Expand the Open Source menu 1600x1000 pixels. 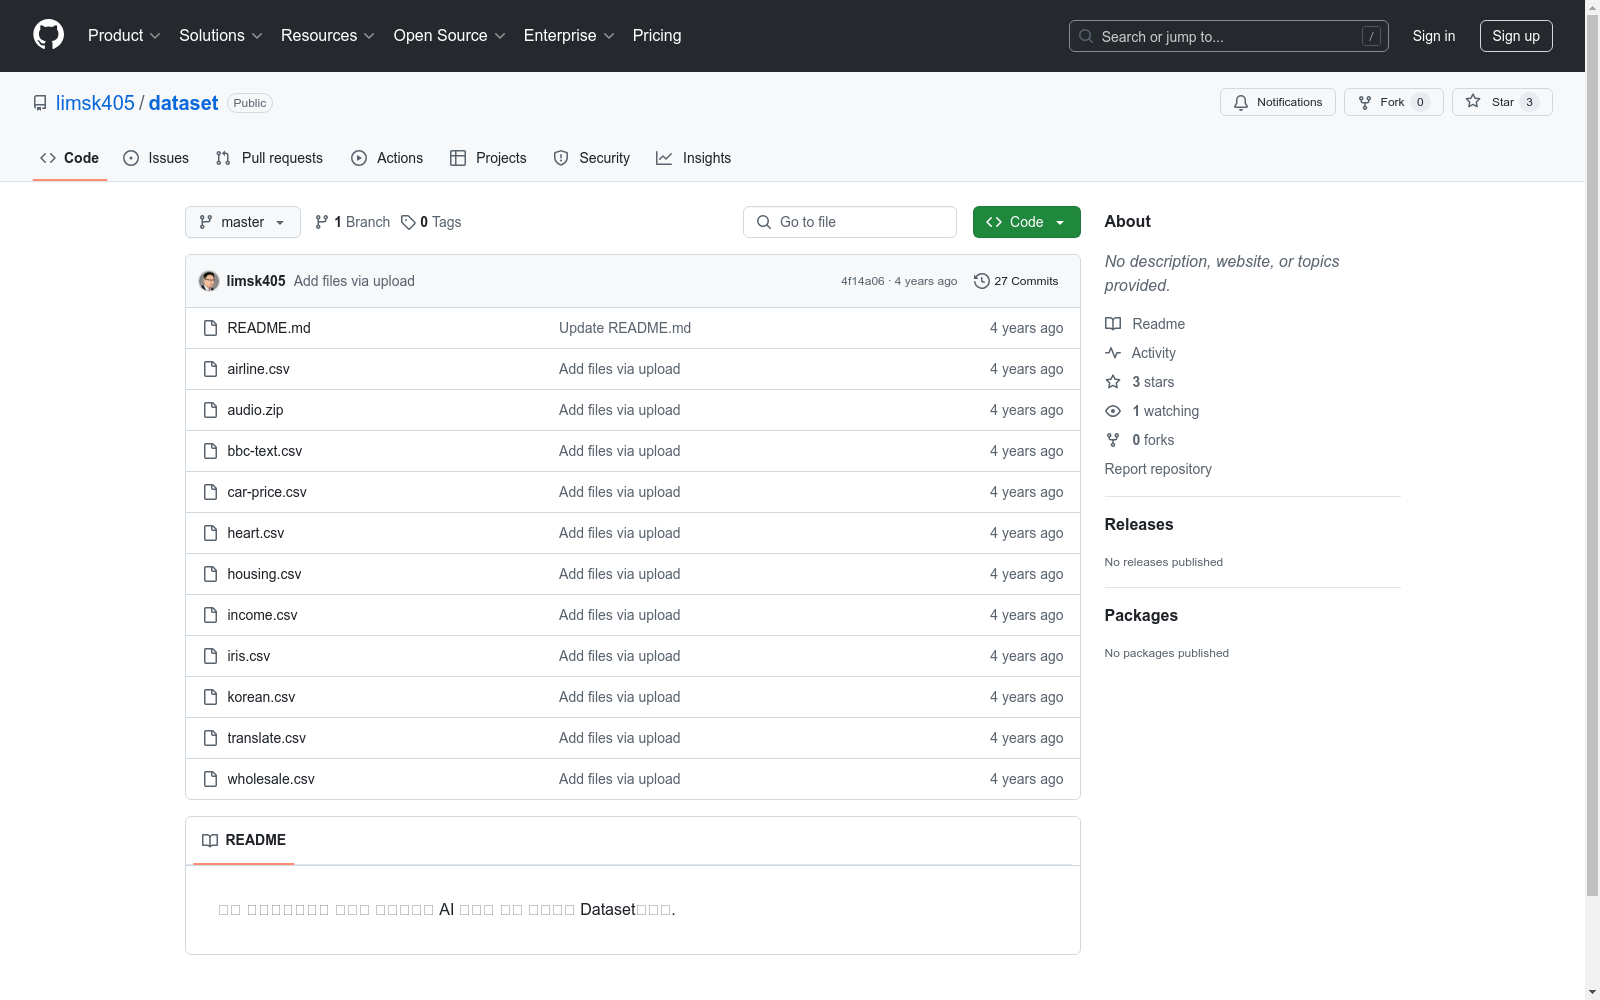[450, 35]
